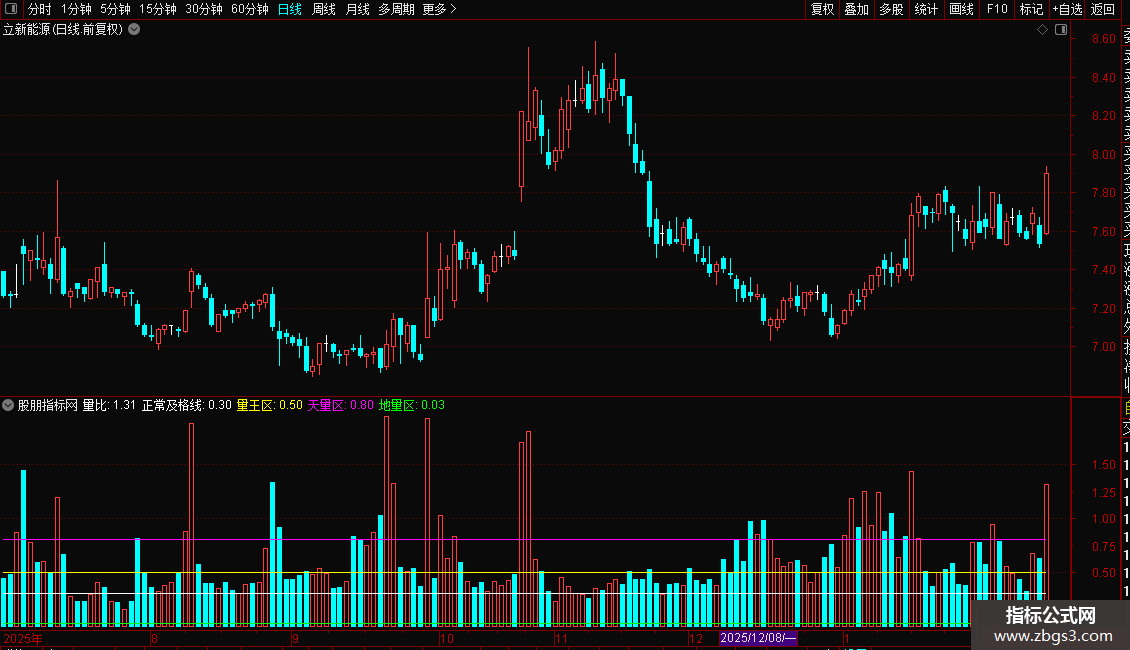Click 量王区: 0.50 yellow label
Image resolution: width=1130 pixels, height=650 pixels.
(270, 405)
